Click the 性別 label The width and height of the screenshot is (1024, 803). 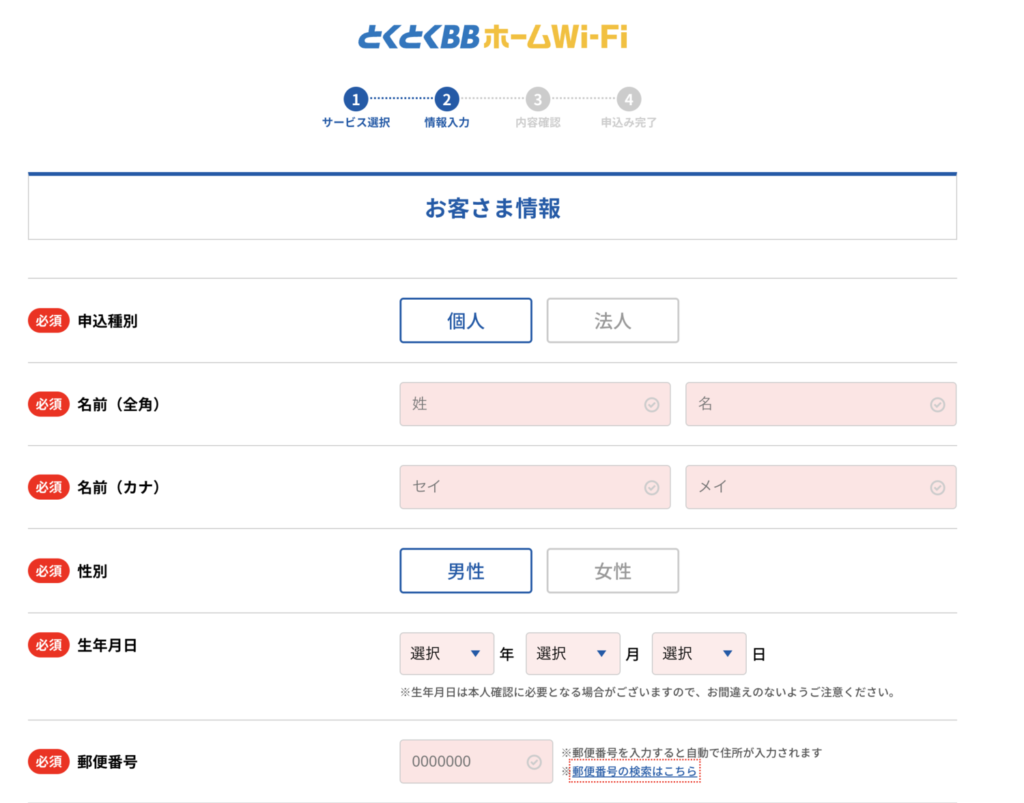[92, 571]
